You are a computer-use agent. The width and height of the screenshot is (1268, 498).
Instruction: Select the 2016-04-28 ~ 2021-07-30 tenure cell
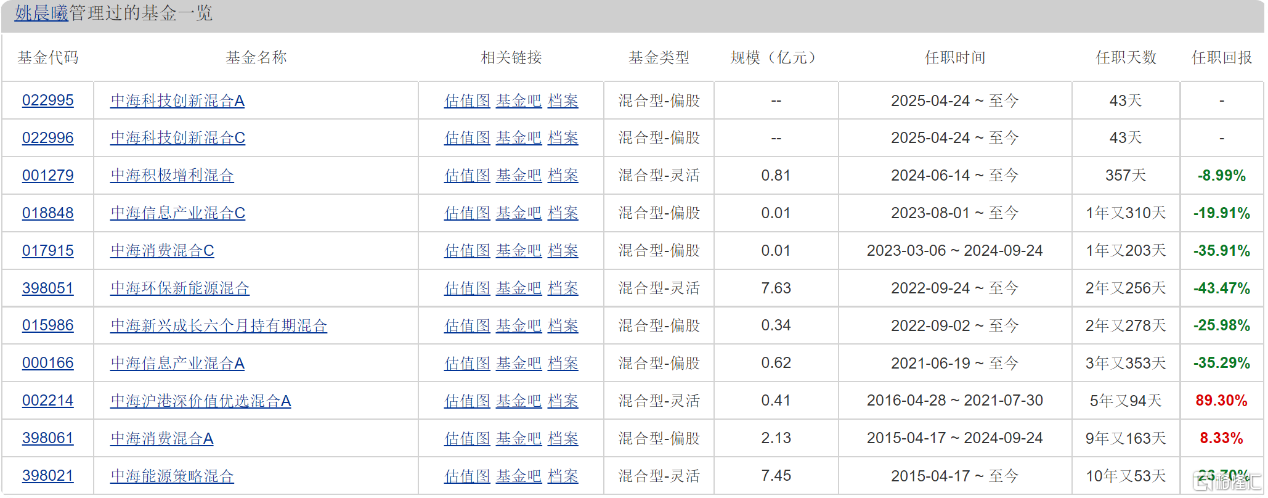coord(955,401)
